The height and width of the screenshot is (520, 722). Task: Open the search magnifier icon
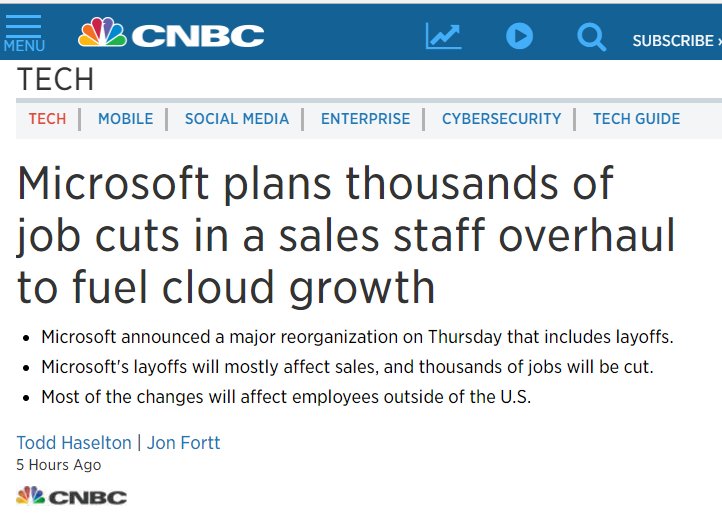pos(591,37)
